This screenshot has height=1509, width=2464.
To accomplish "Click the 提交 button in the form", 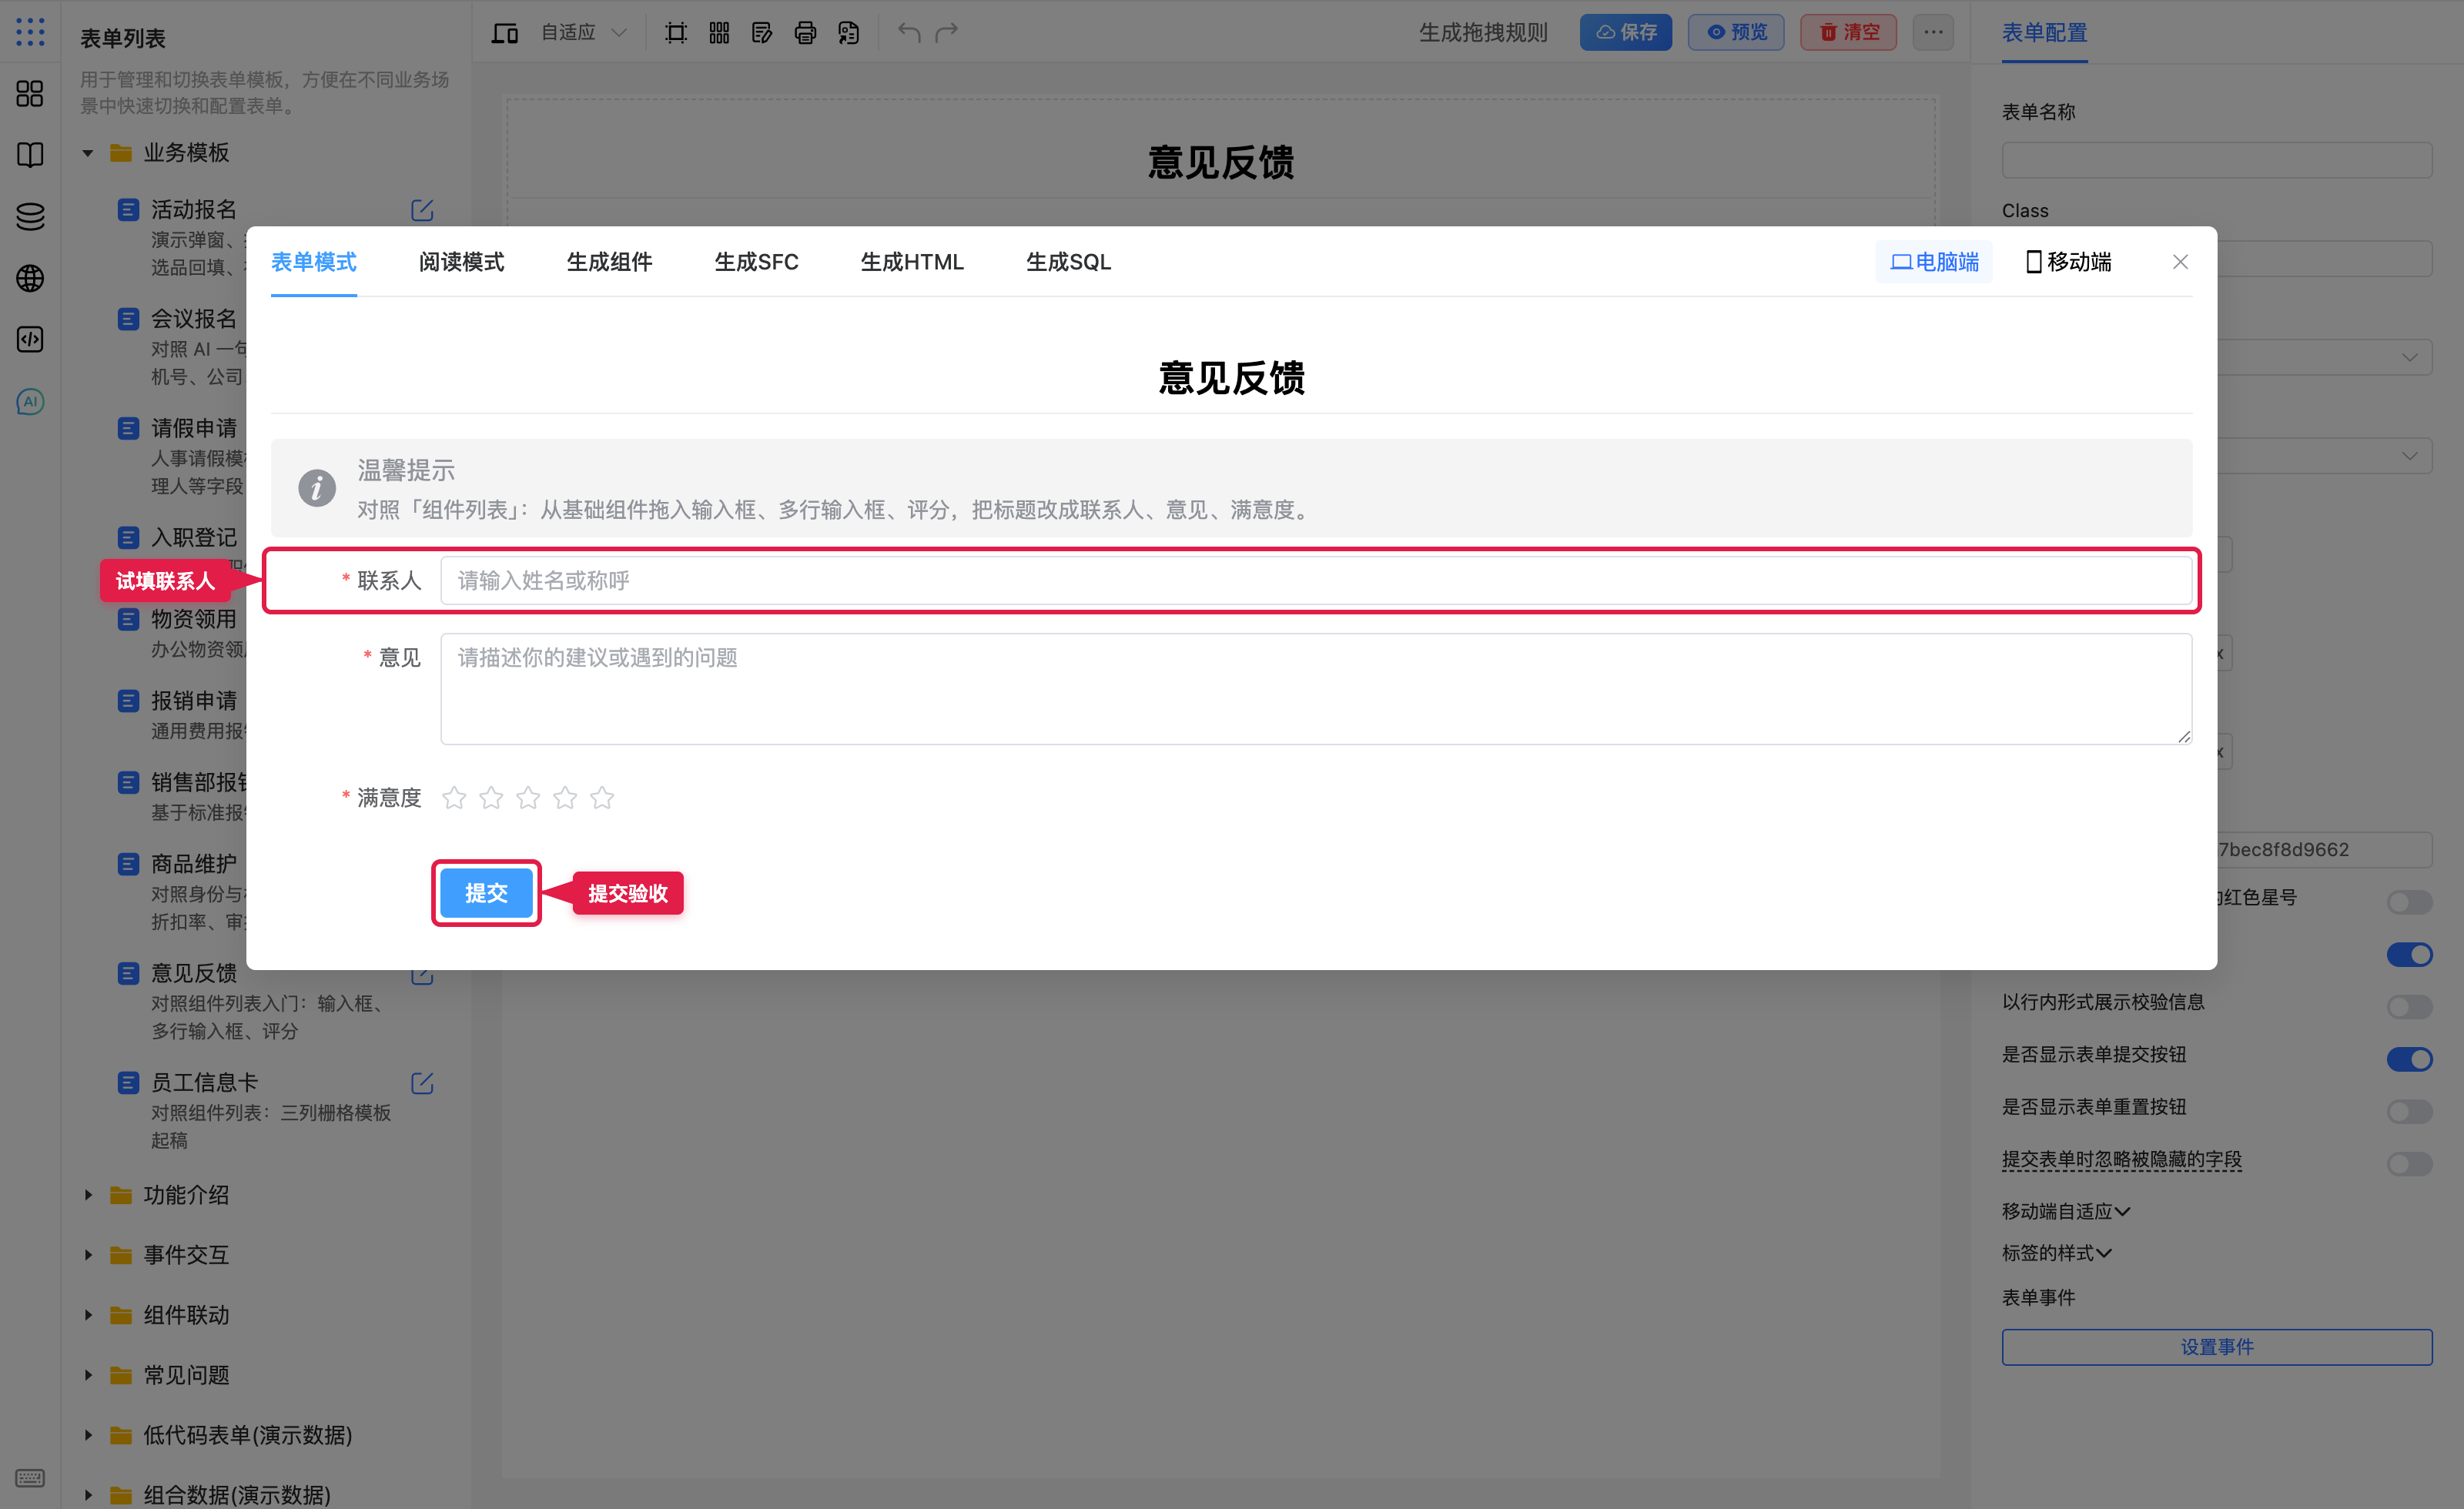I will (486, 893).
